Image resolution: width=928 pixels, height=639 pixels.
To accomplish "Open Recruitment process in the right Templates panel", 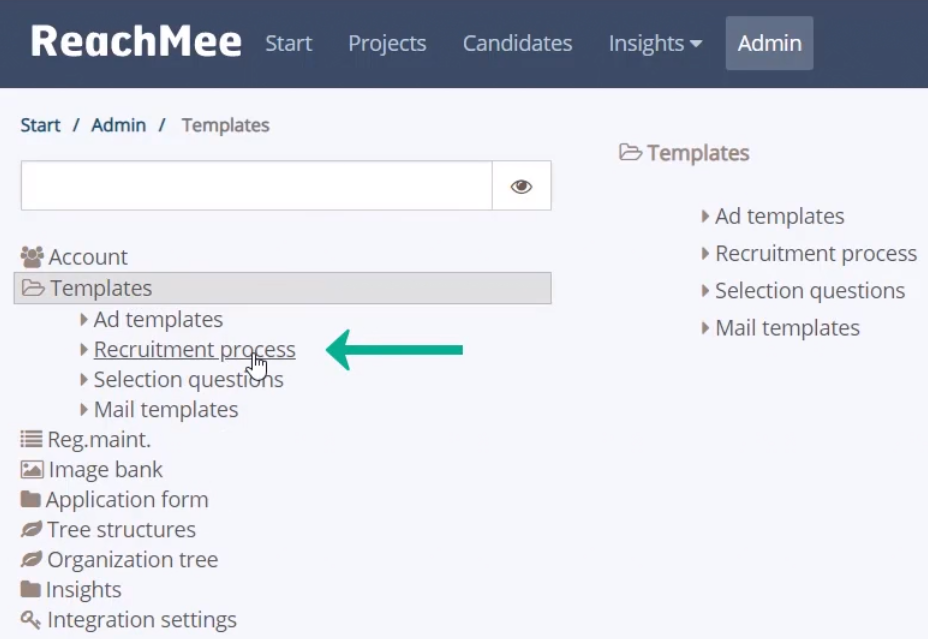I will point(816,253).
